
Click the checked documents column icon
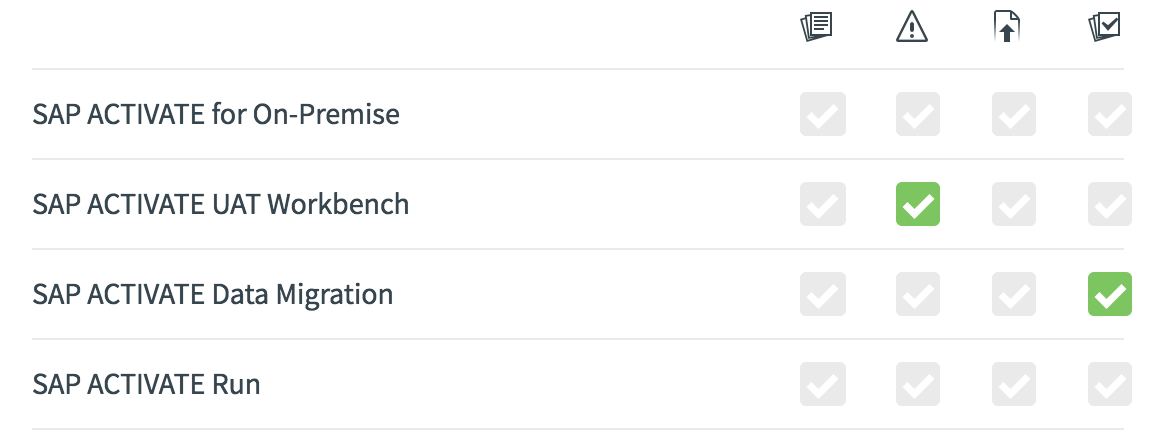[1104, 27]
